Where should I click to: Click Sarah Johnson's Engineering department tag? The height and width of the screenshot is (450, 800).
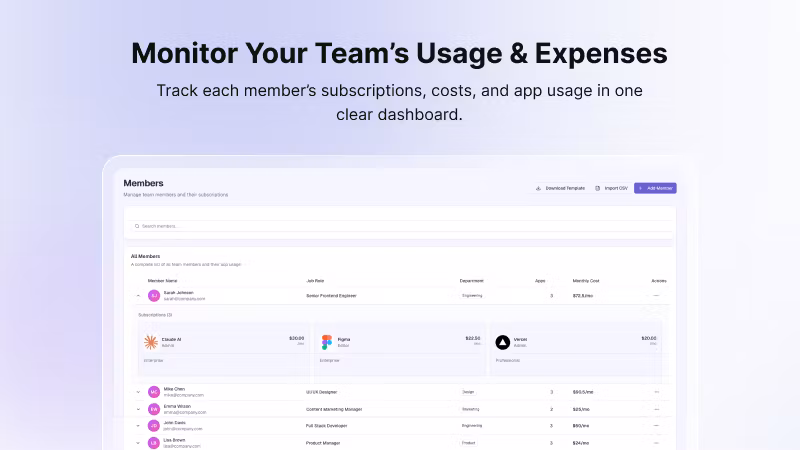point(471,296)
